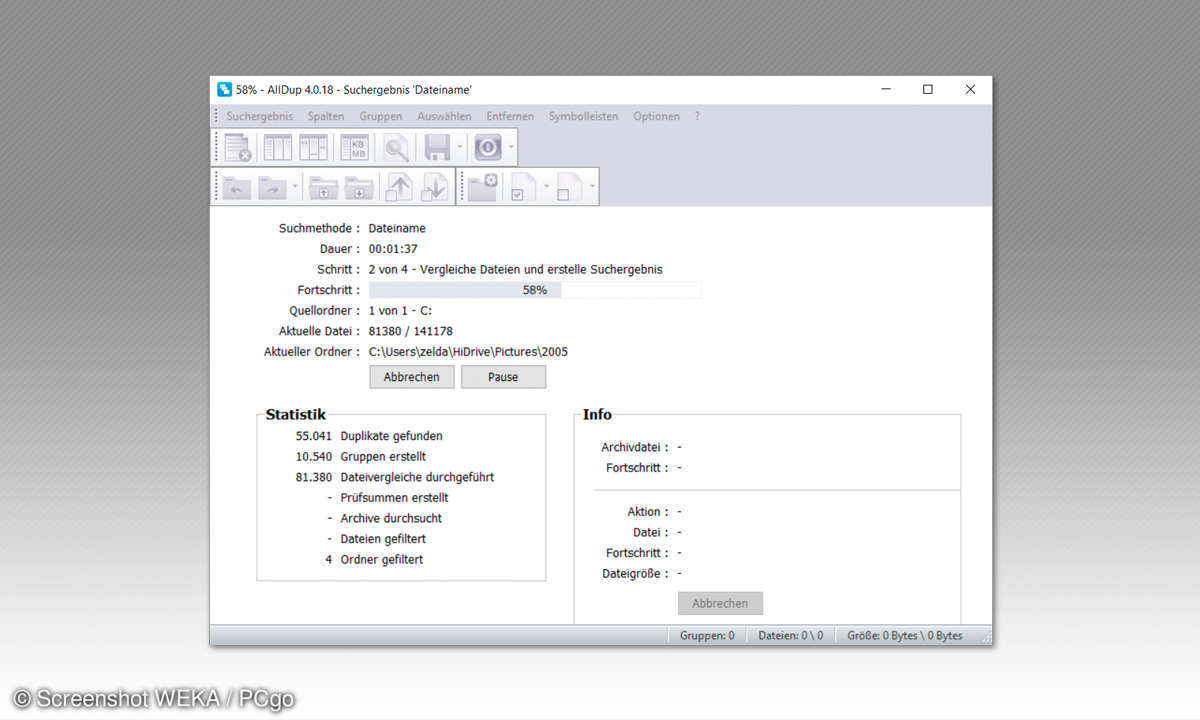Screen dimensions: 1200x720
Task: Maximize the AllDup window
Action: 928,89
